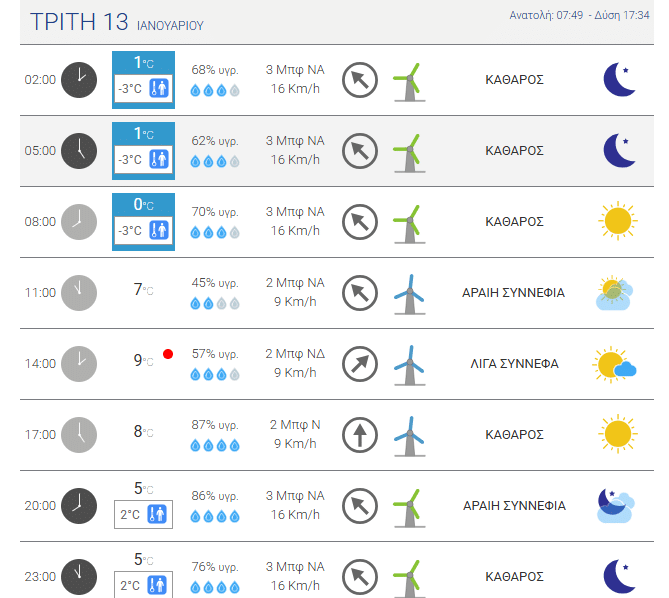Click the 2 Μπφ Ν wind text at 17:00
The width and height of the screenshot is (669, 598).
pyautogui.click(x=295, y=425)
